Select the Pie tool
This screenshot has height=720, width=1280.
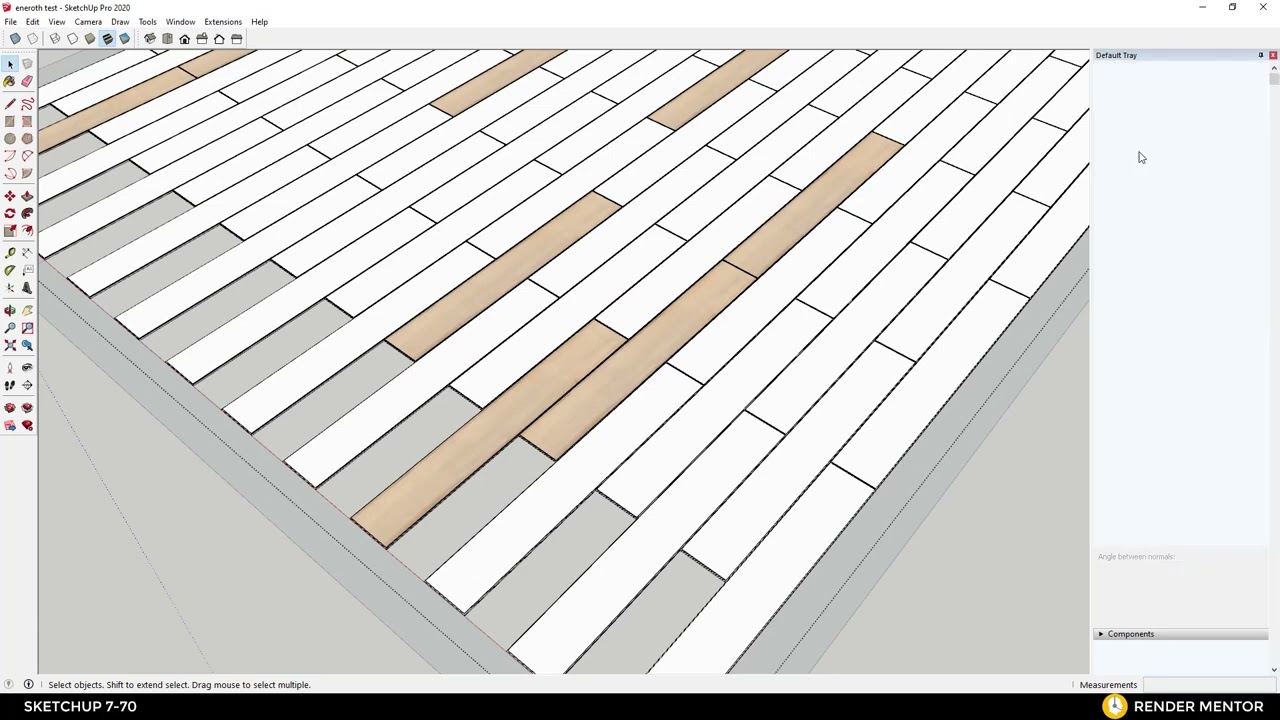(27, 173)
